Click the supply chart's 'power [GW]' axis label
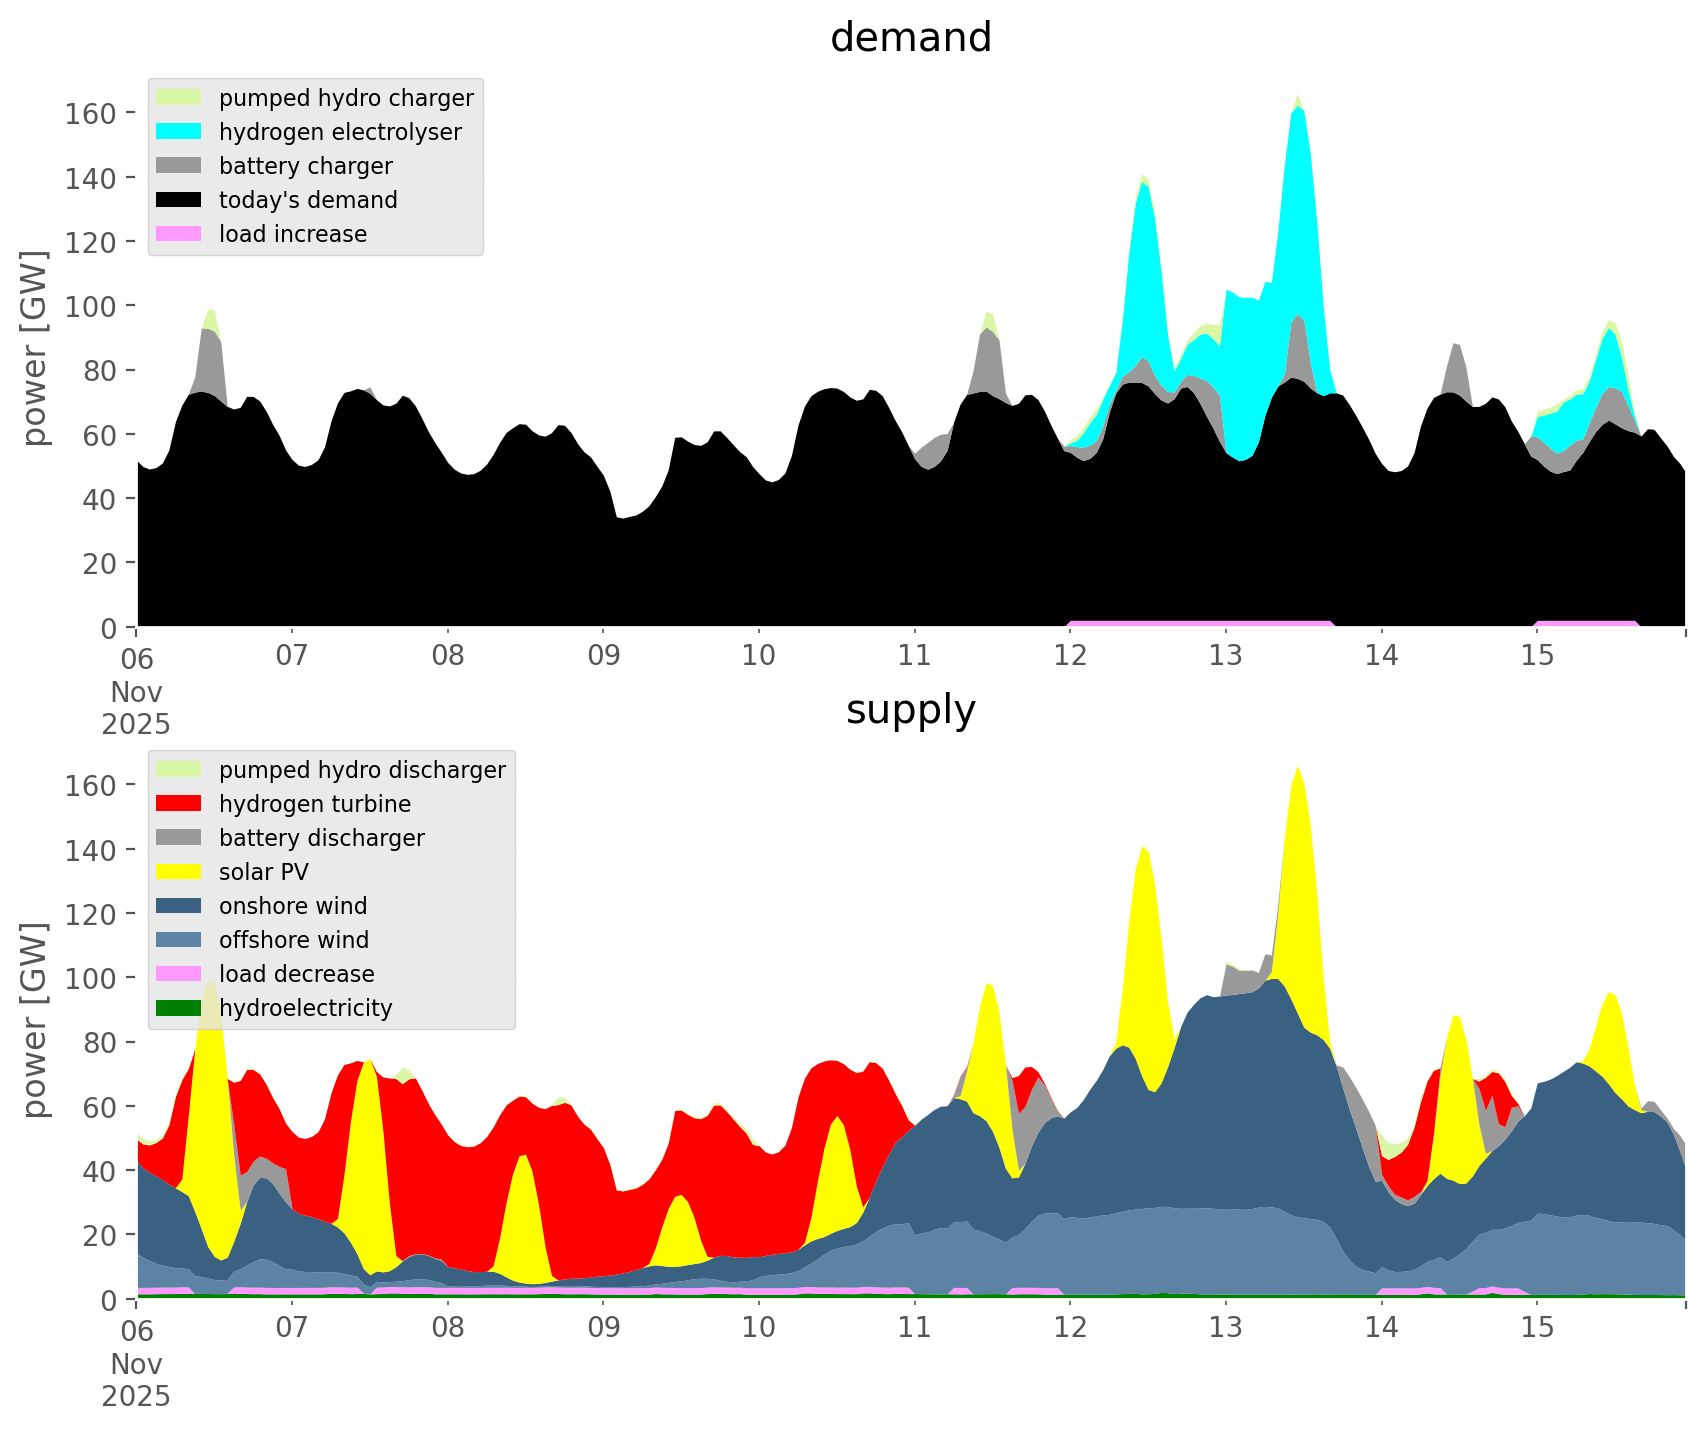The height and width of the screenshot is (1431, 1706). pos(35,1020)
